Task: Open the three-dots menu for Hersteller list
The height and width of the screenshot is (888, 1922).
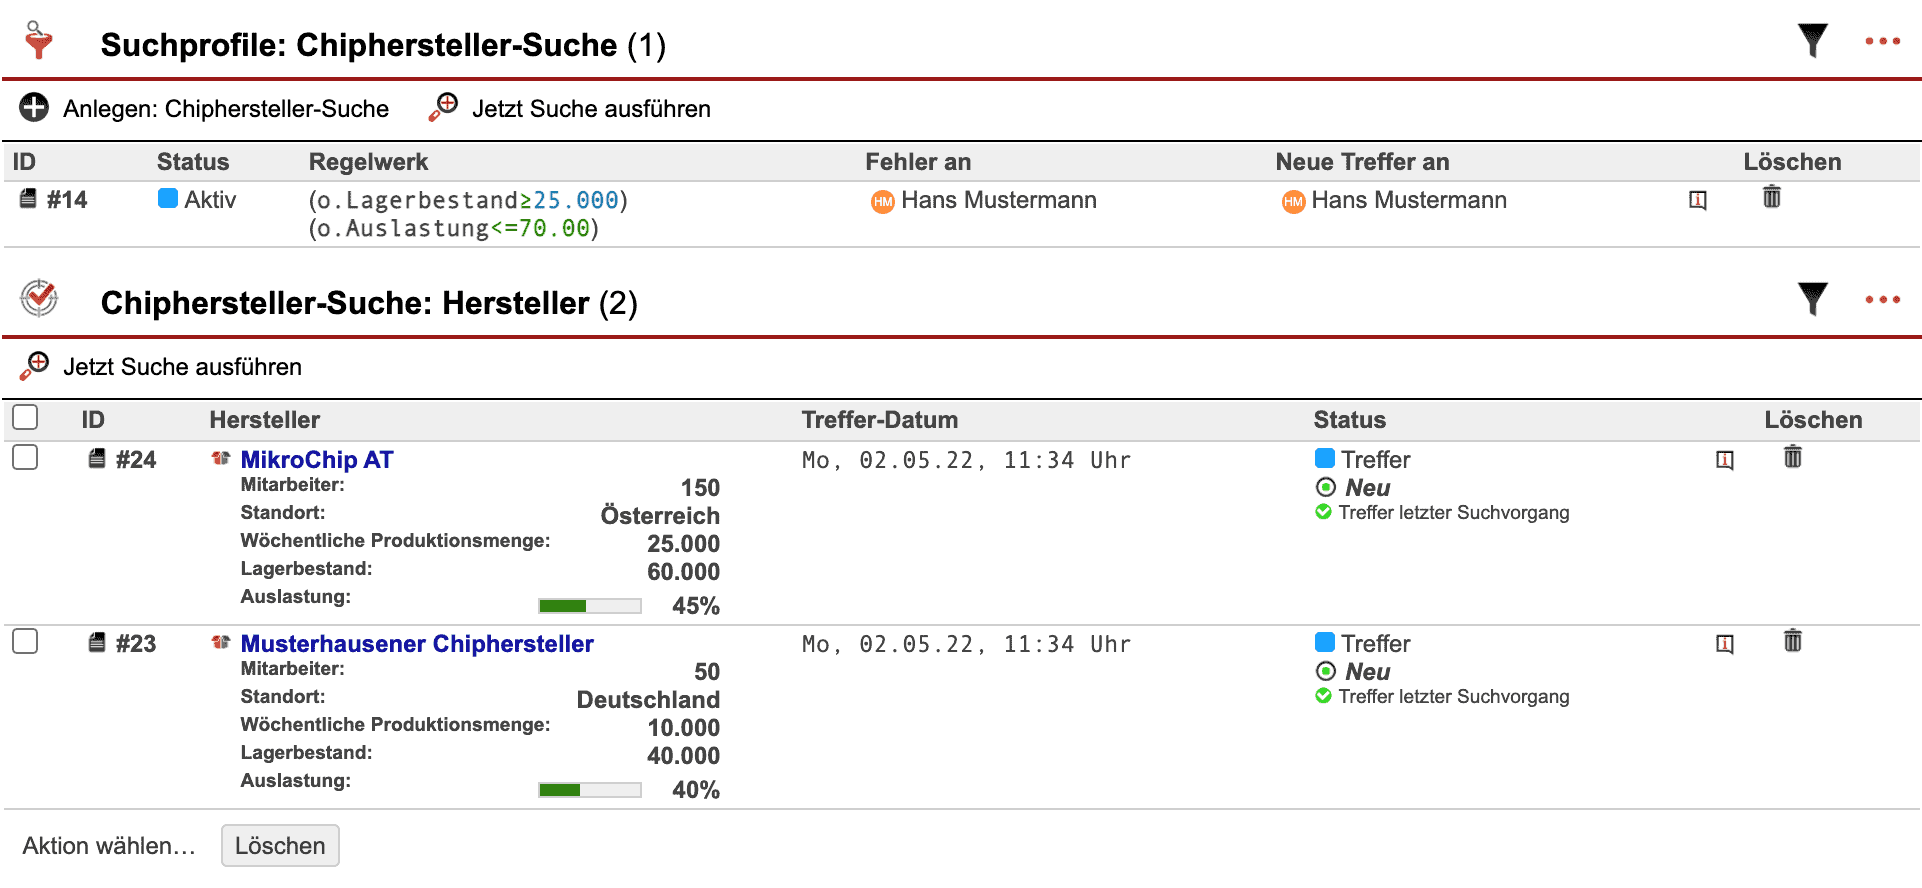Action: [x=1882, y=300]
